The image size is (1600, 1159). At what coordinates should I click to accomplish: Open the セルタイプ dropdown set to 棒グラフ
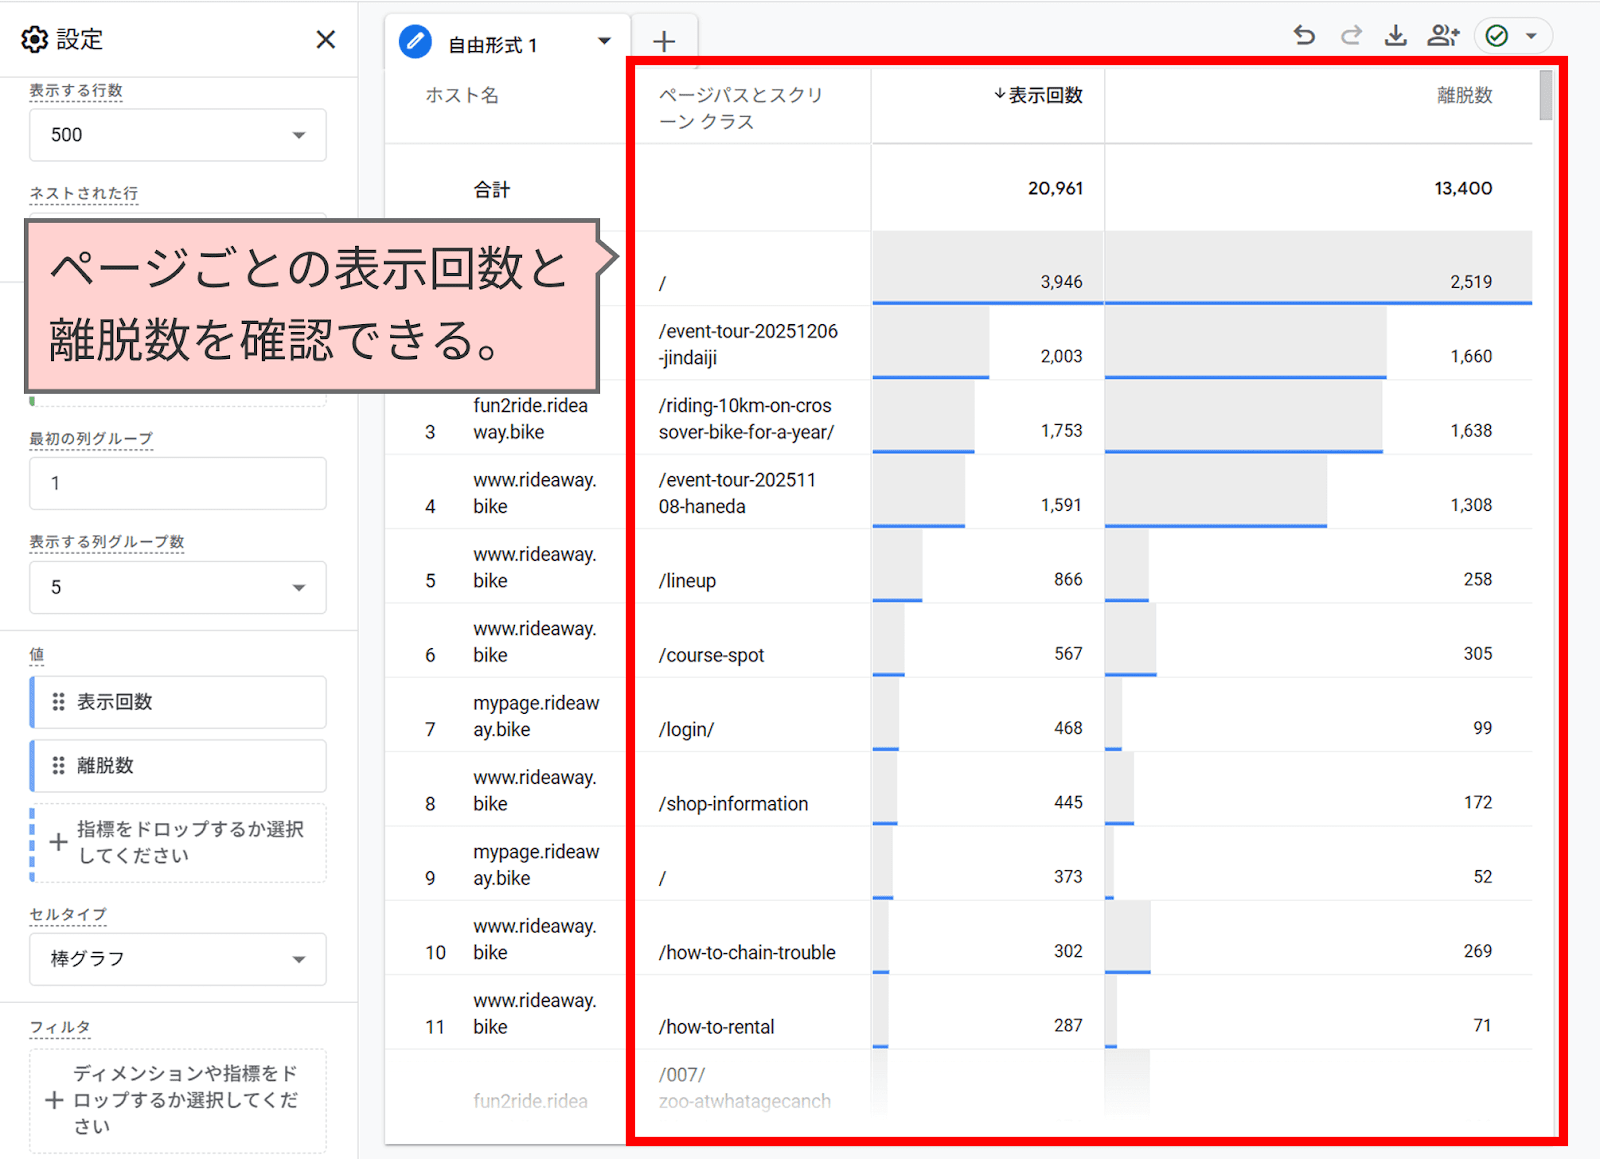(177, 958)
